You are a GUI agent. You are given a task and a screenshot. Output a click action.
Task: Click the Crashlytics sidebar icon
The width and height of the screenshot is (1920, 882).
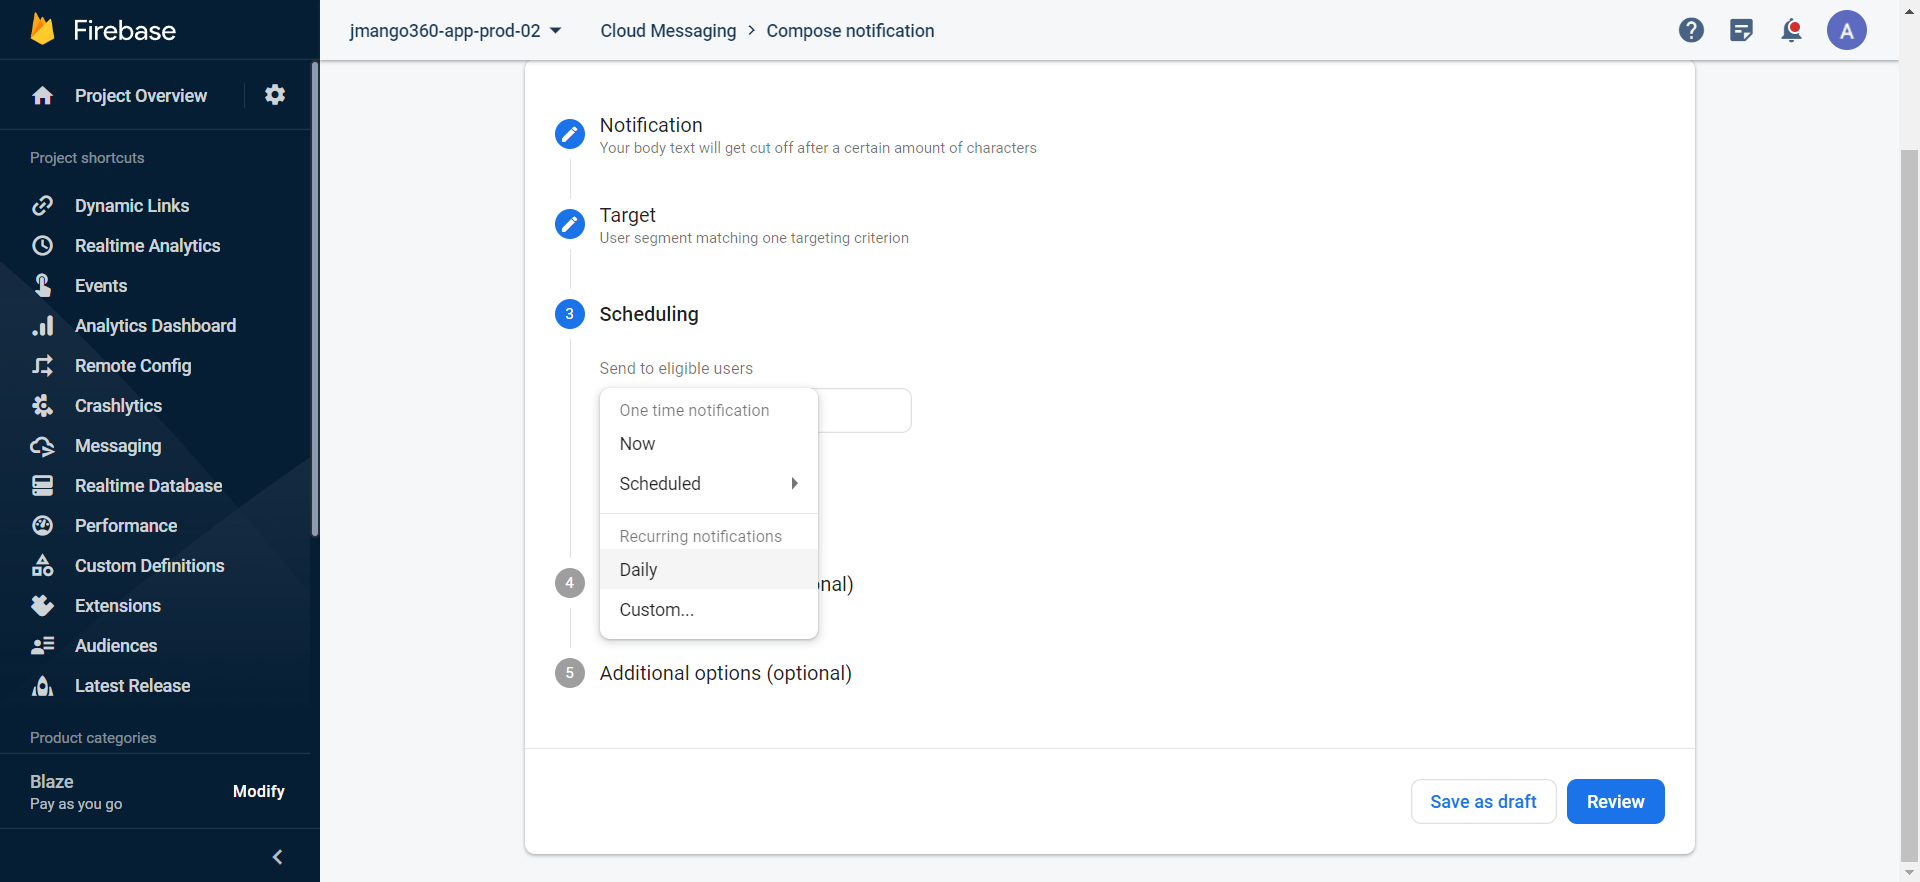tap(42, 406)
